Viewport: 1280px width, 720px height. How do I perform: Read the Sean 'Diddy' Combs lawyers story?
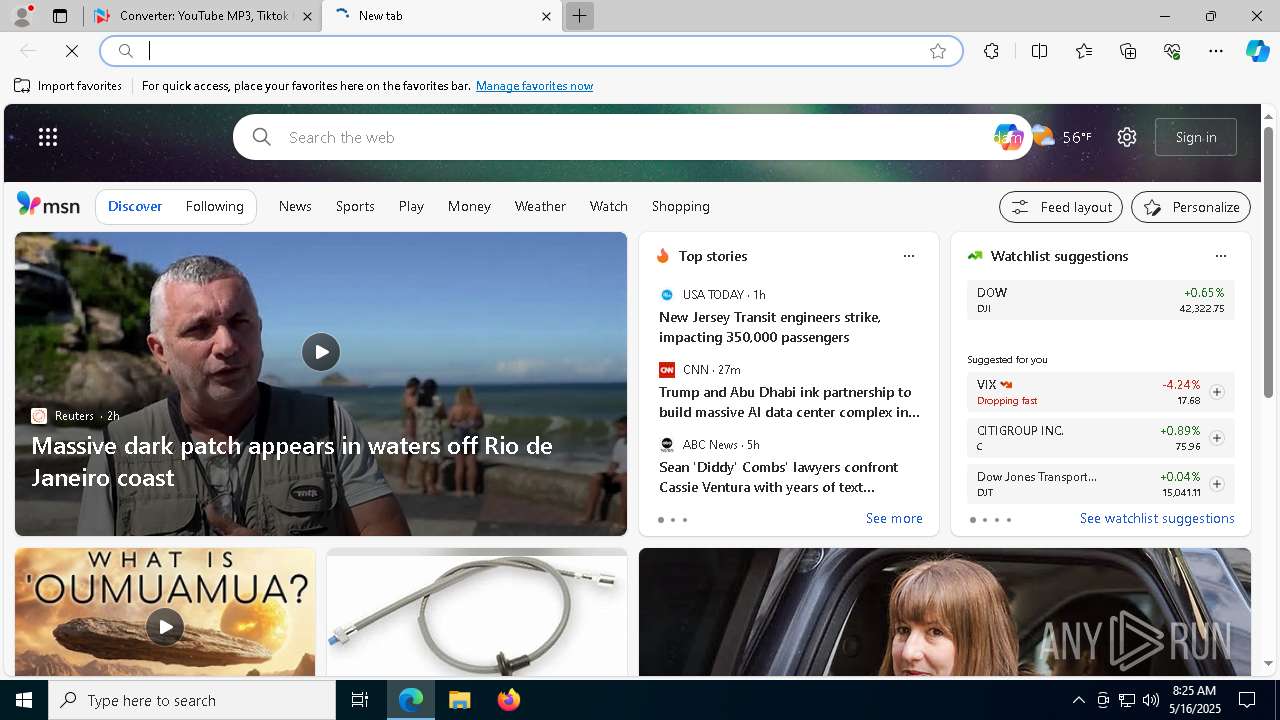tap(778, 477)
